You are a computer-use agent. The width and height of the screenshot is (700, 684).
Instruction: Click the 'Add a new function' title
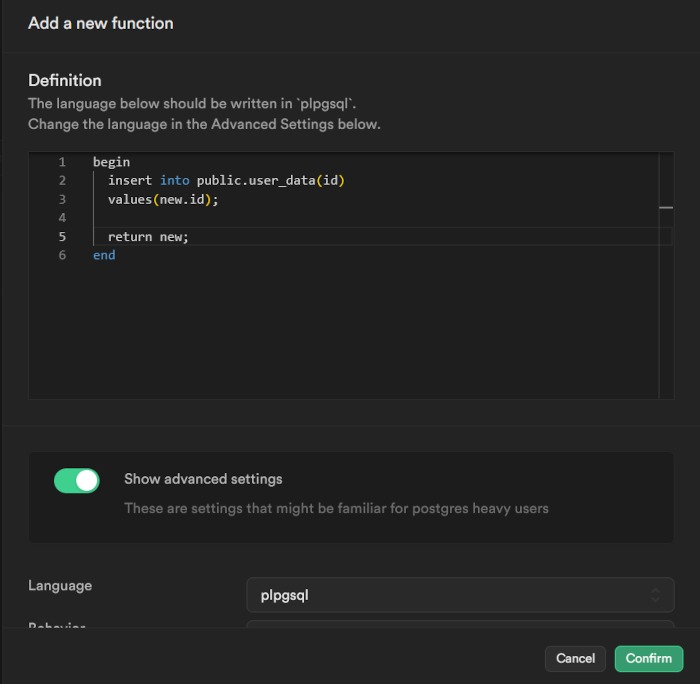pyautogui.click(x=101, y=23)
